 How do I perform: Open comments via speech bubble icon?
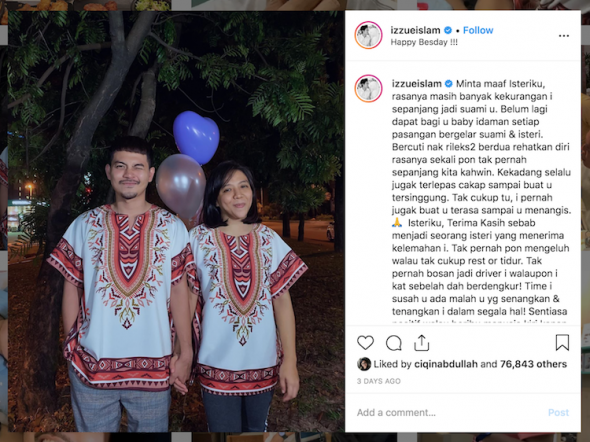point(394,343)
